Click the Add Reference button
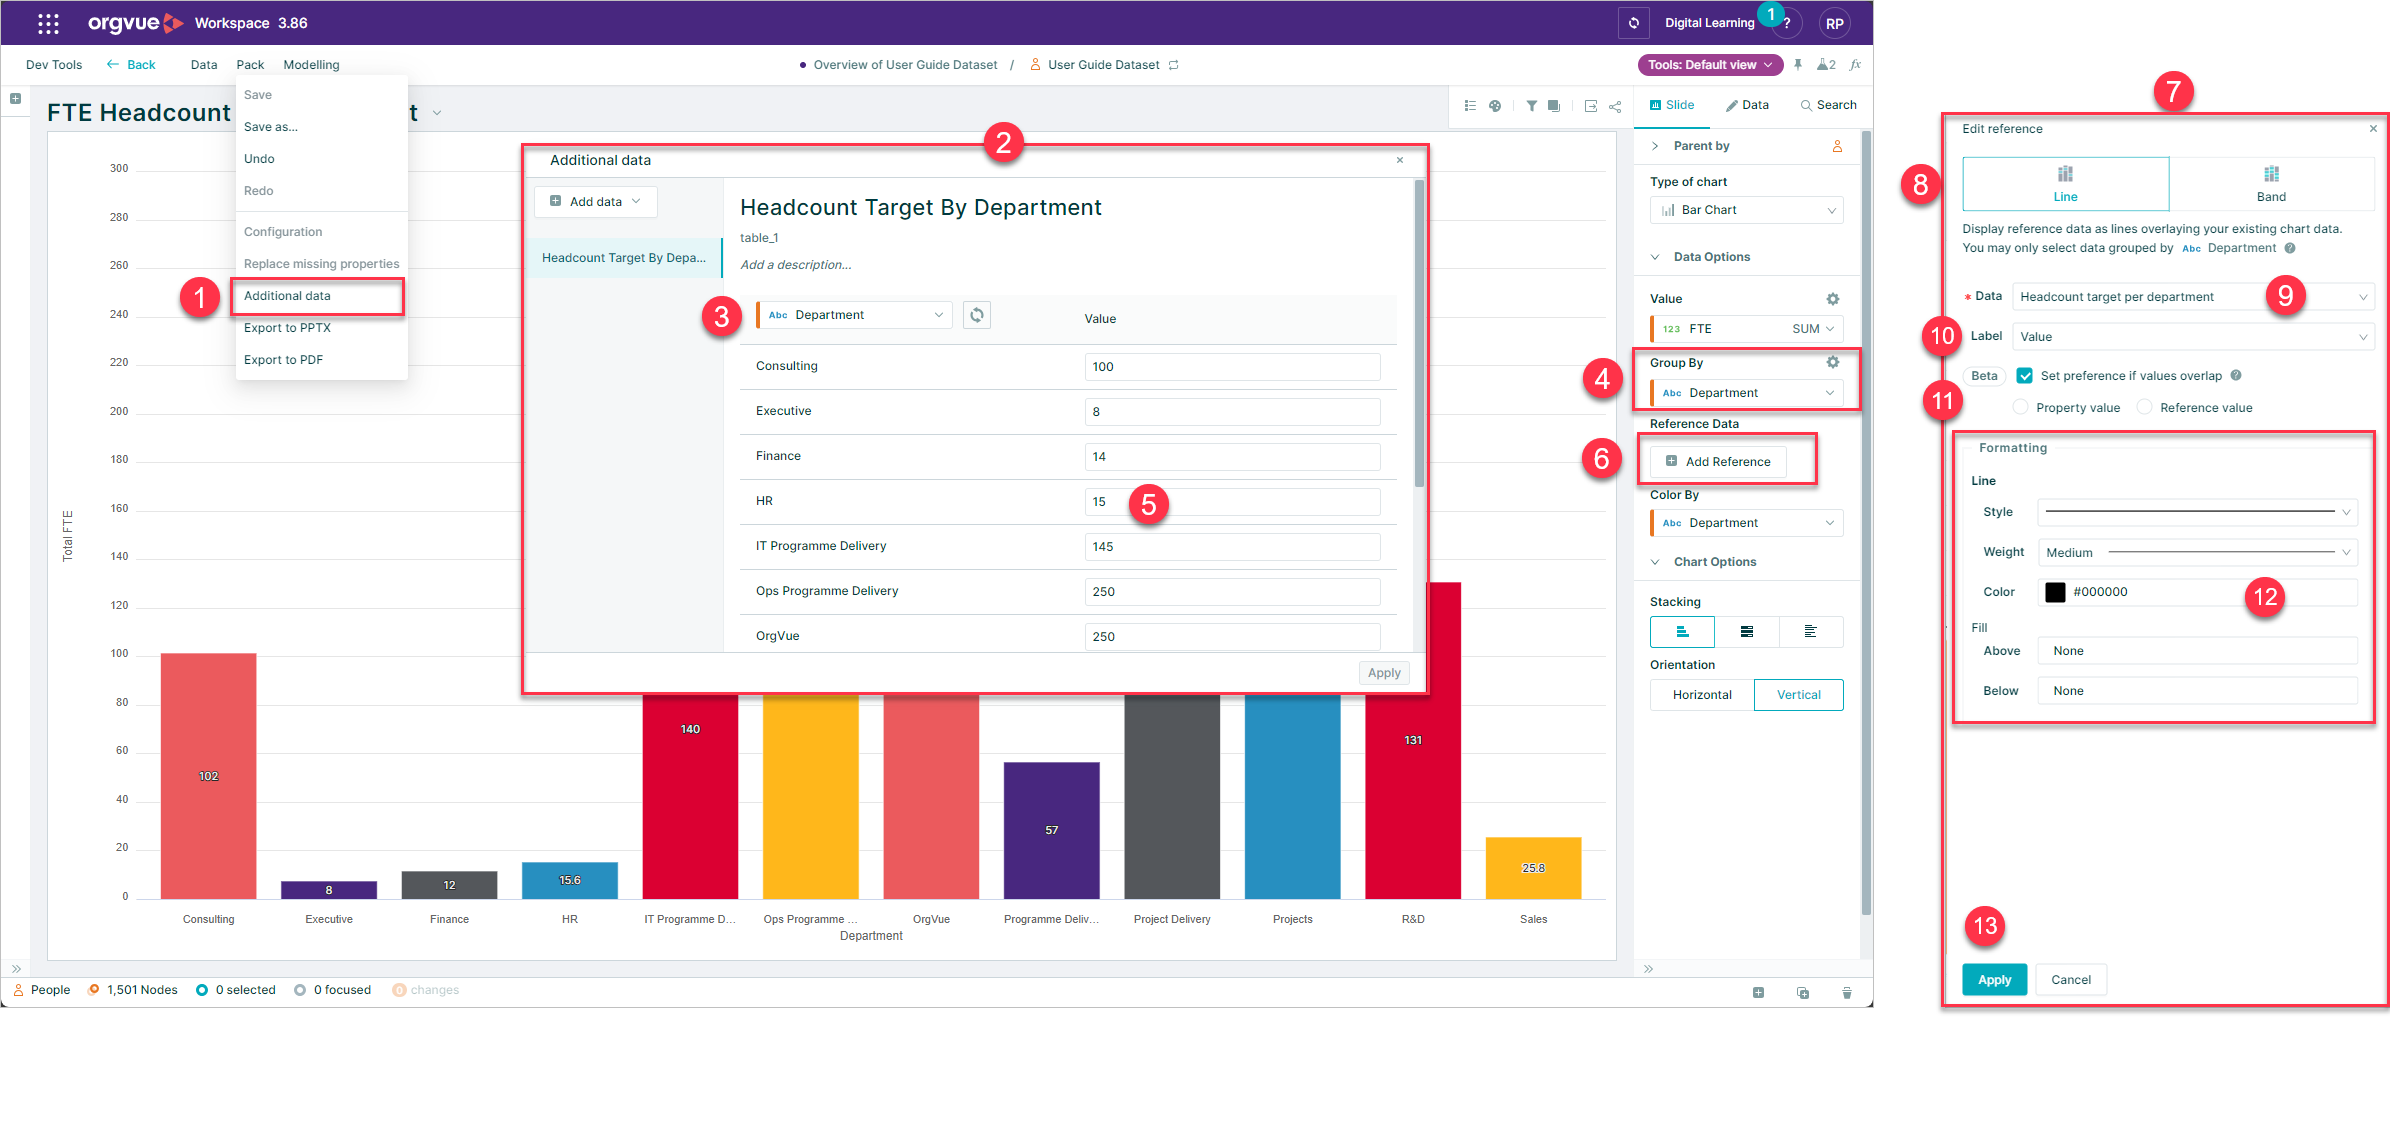This screenshot has width=2390, height=1138. coord(1718,461)
